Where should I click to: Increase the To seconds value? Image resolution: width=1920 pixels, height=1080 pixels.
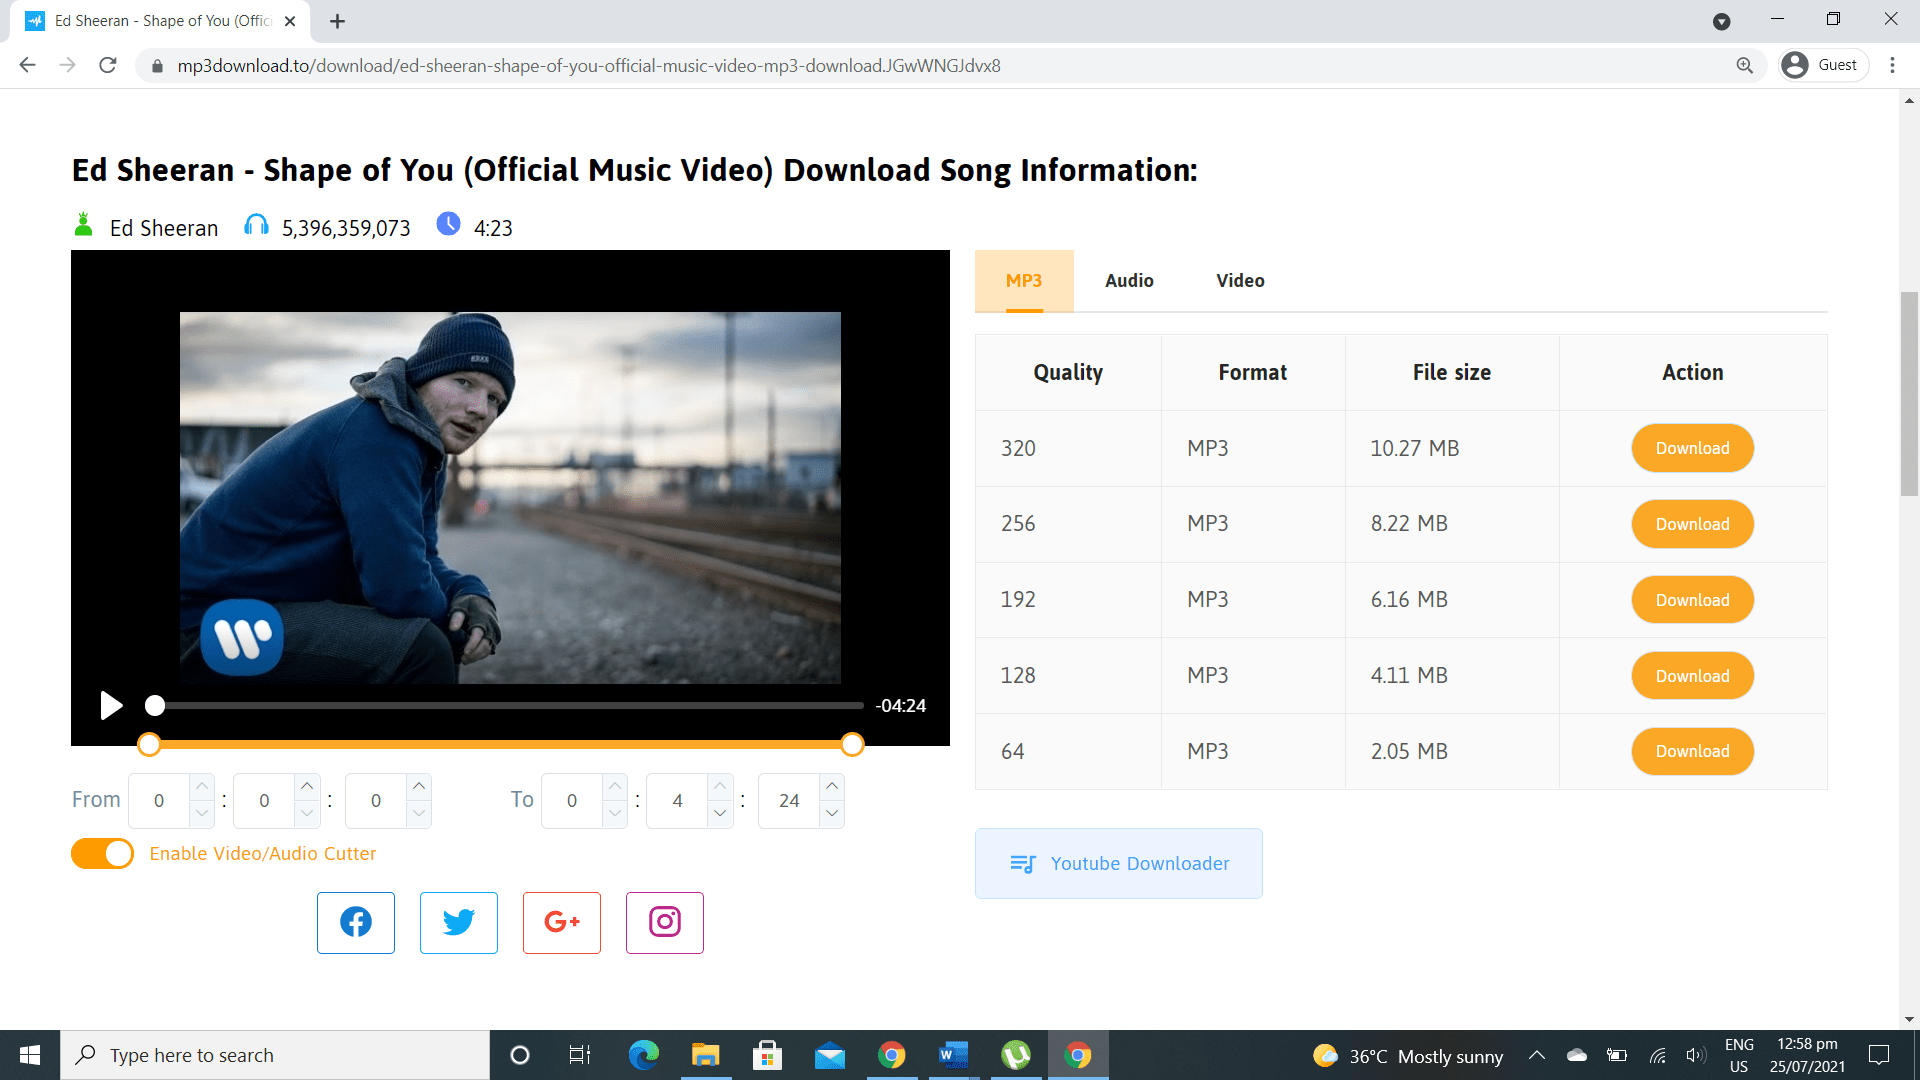pos(832,787)
